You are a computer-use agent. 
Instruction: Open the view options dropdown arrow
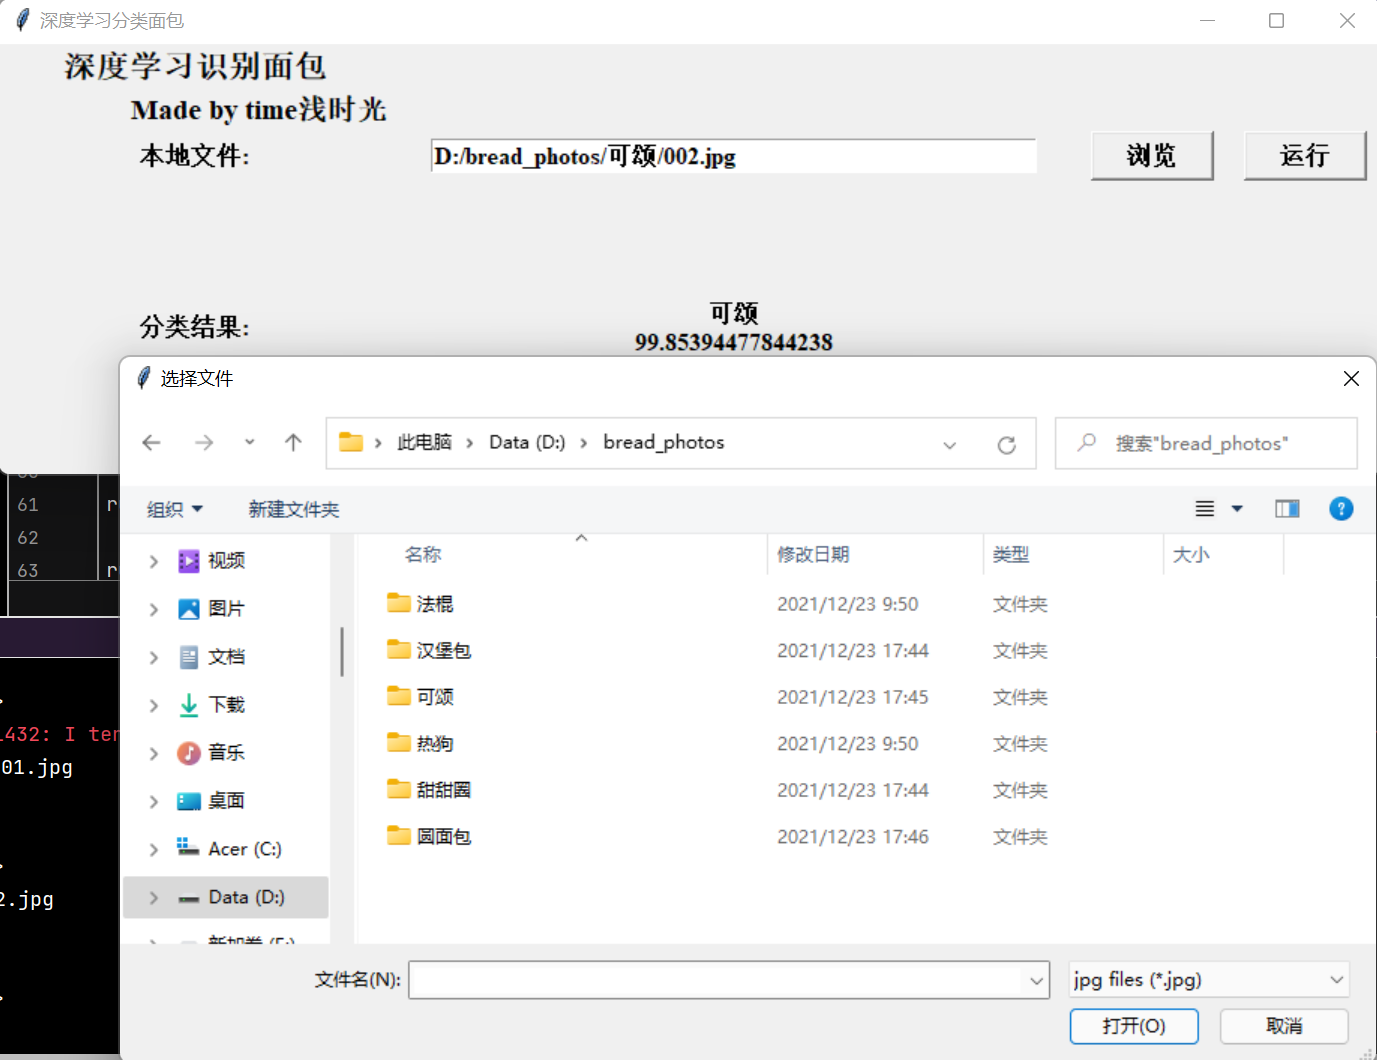(x=1237, y=509)
